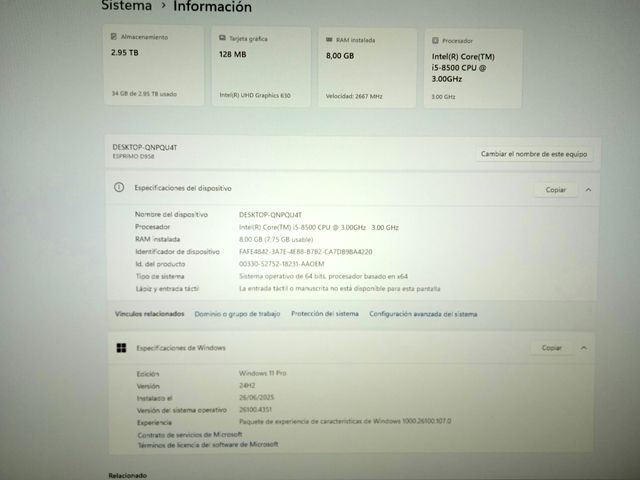Click the DESKTOP-QNPQU4T device name value

click(270, 215)
